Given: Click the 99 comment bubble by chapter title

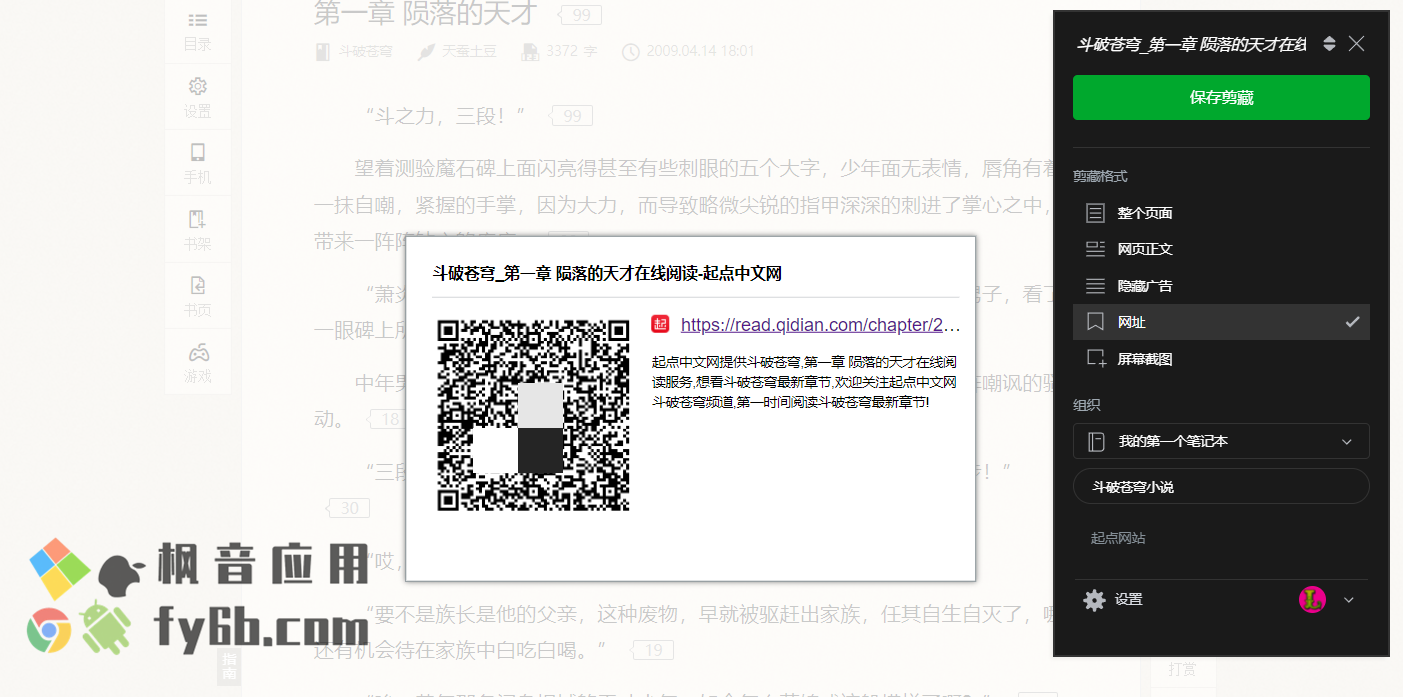Looking at the screenshot, I should pyautogui.click(x=579, y=15).
